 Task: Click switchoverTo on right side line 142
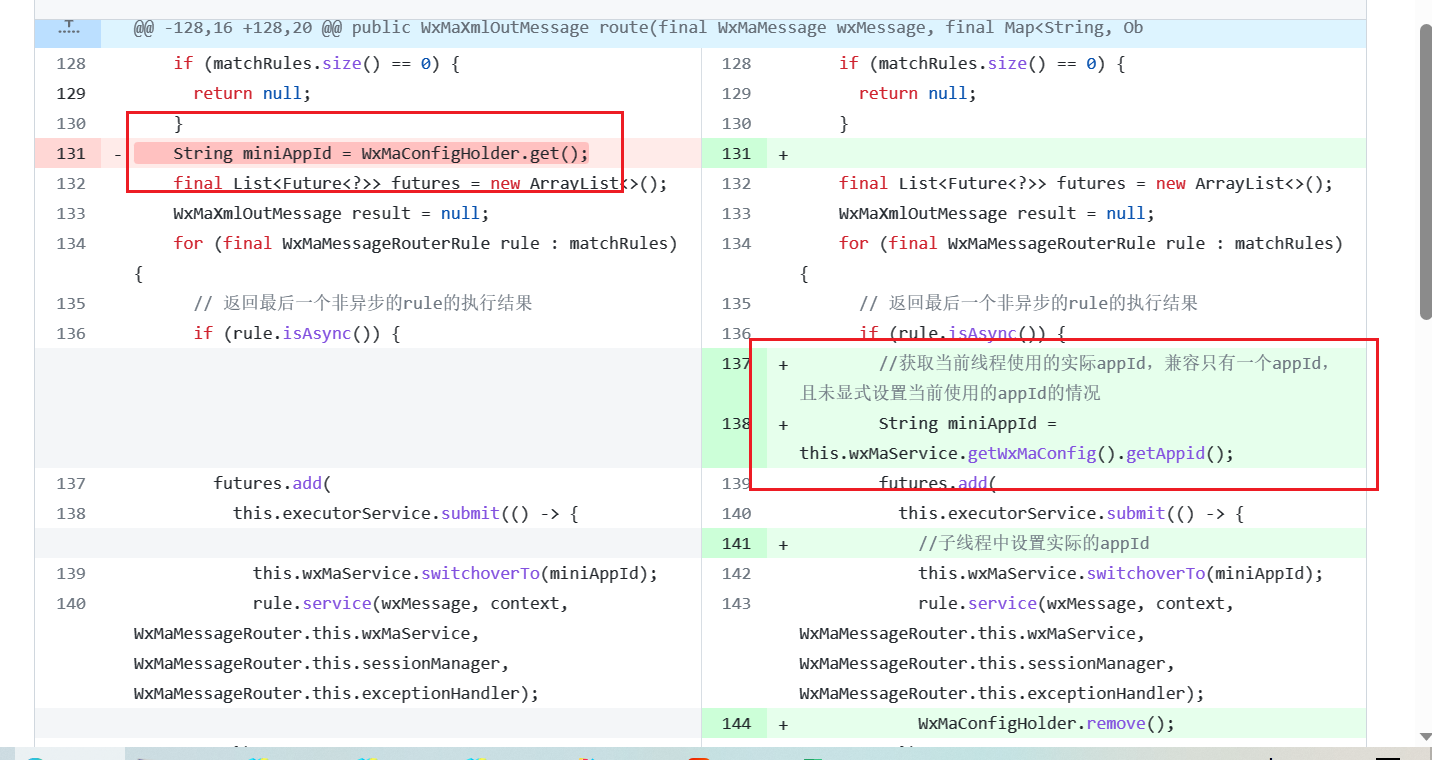pos(1145,573)
